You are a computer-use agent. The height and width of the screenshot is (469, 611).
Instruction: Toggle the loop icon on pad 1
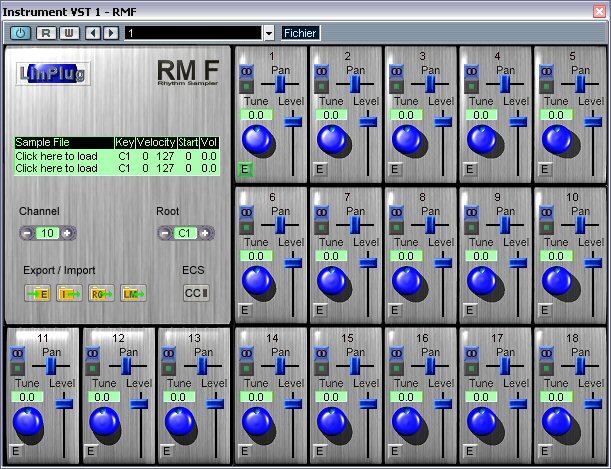click(x=246, y=72)
